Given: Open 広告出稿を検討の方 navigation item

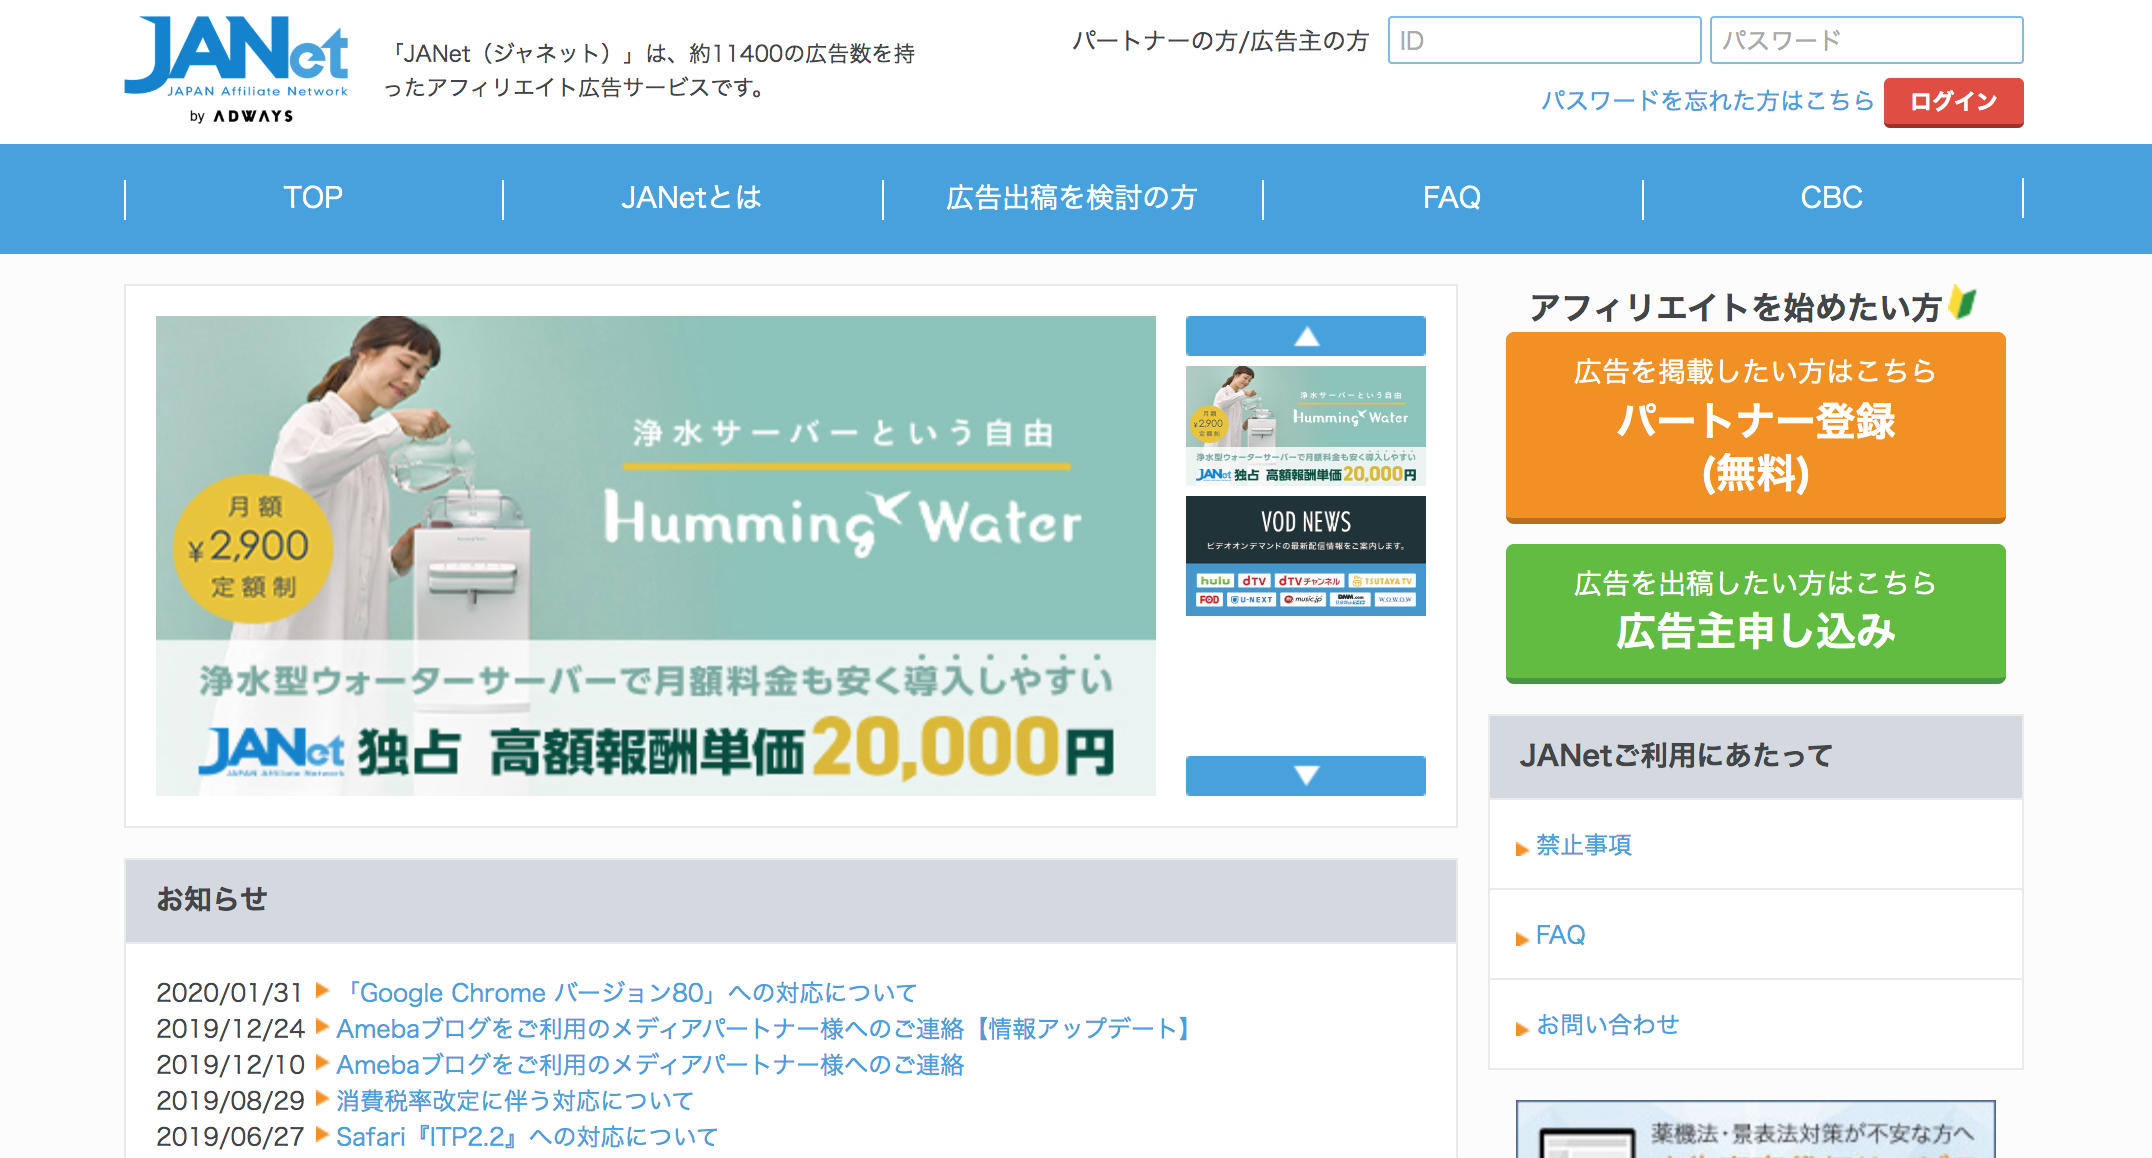Looking at the screenshot, I should (1072, 198).
